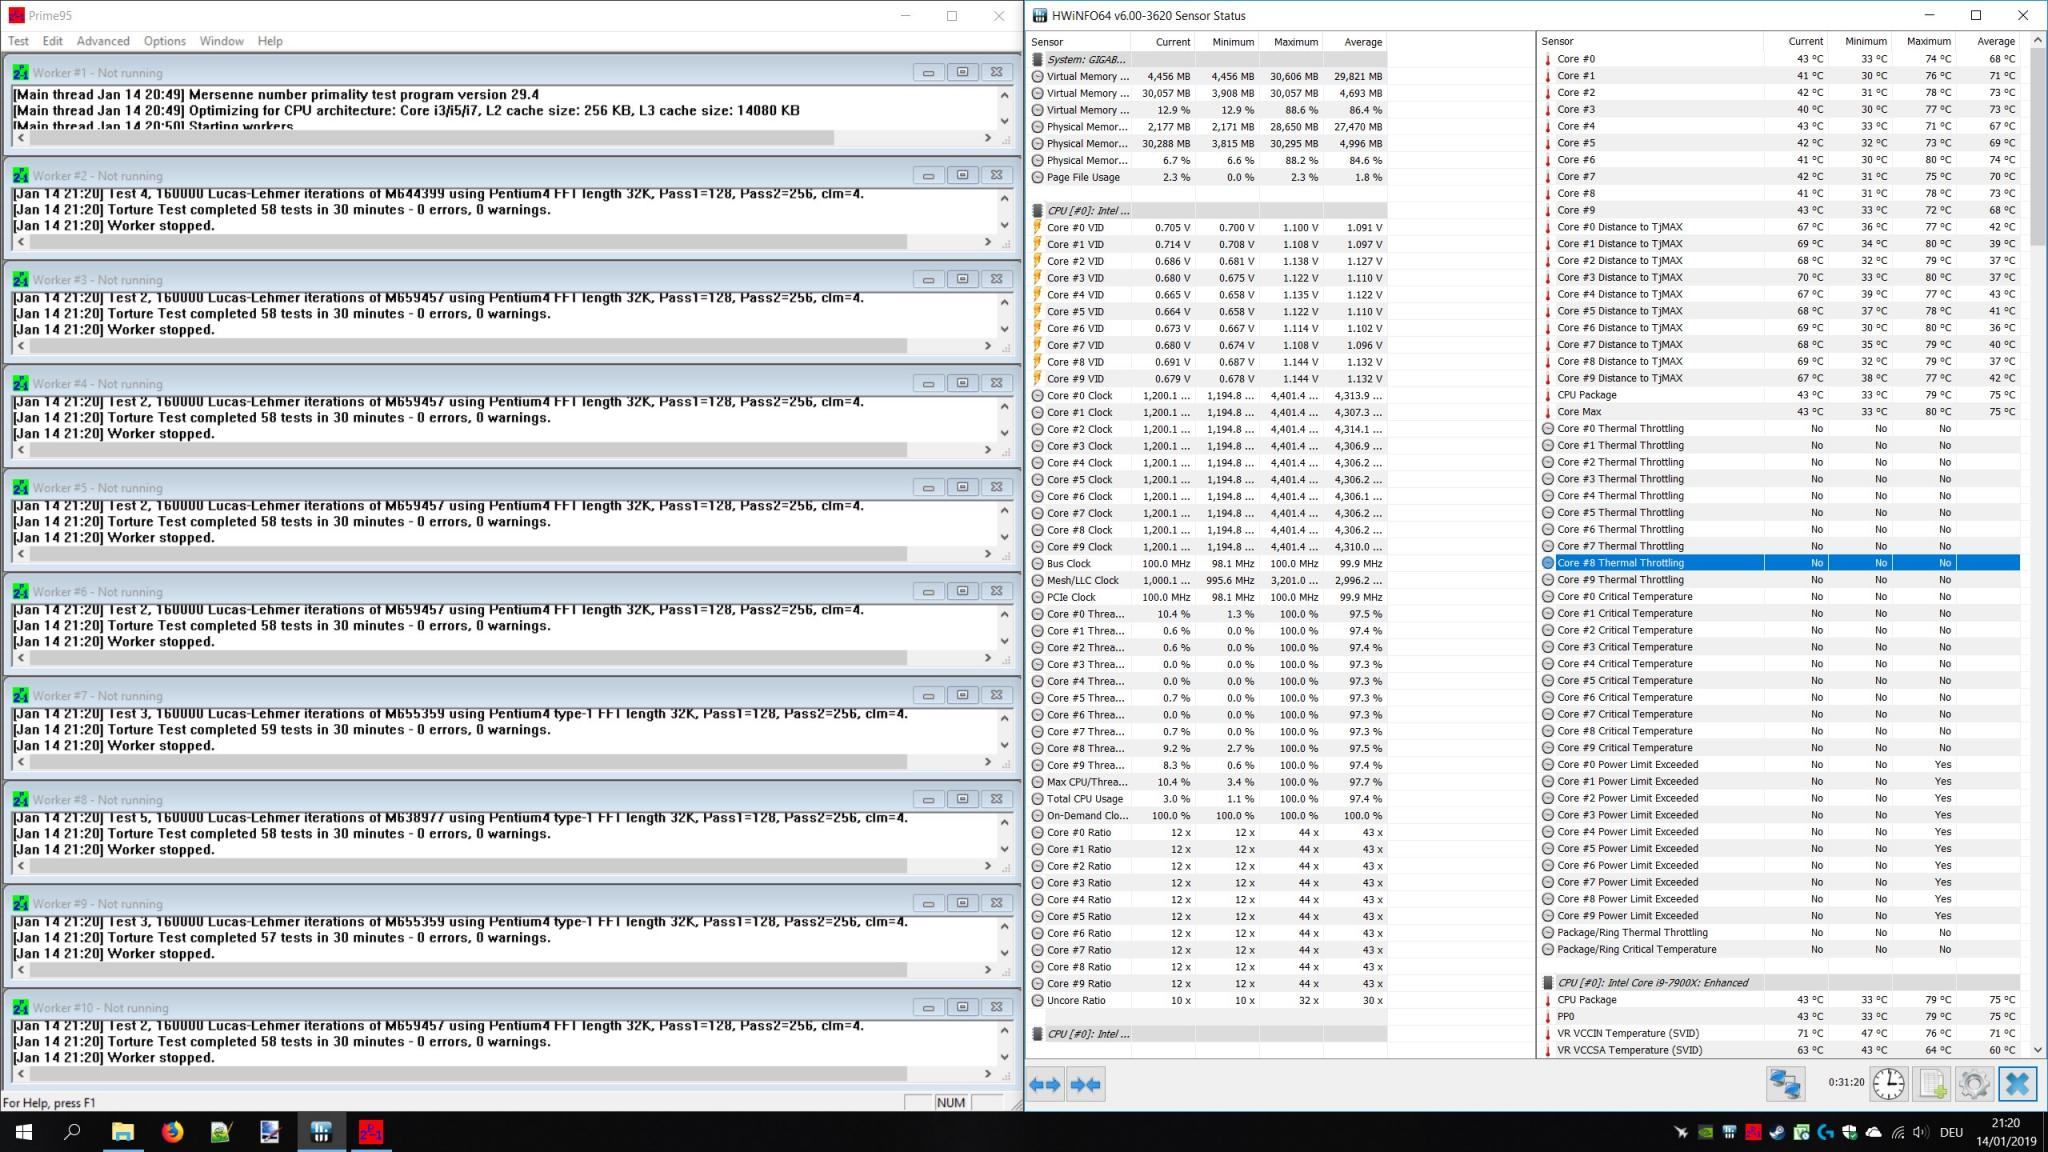Click scroll-up arrow in Worker #4 window
The height and width of the screenshot is (1152, 2048).
tap(1005, 405)
